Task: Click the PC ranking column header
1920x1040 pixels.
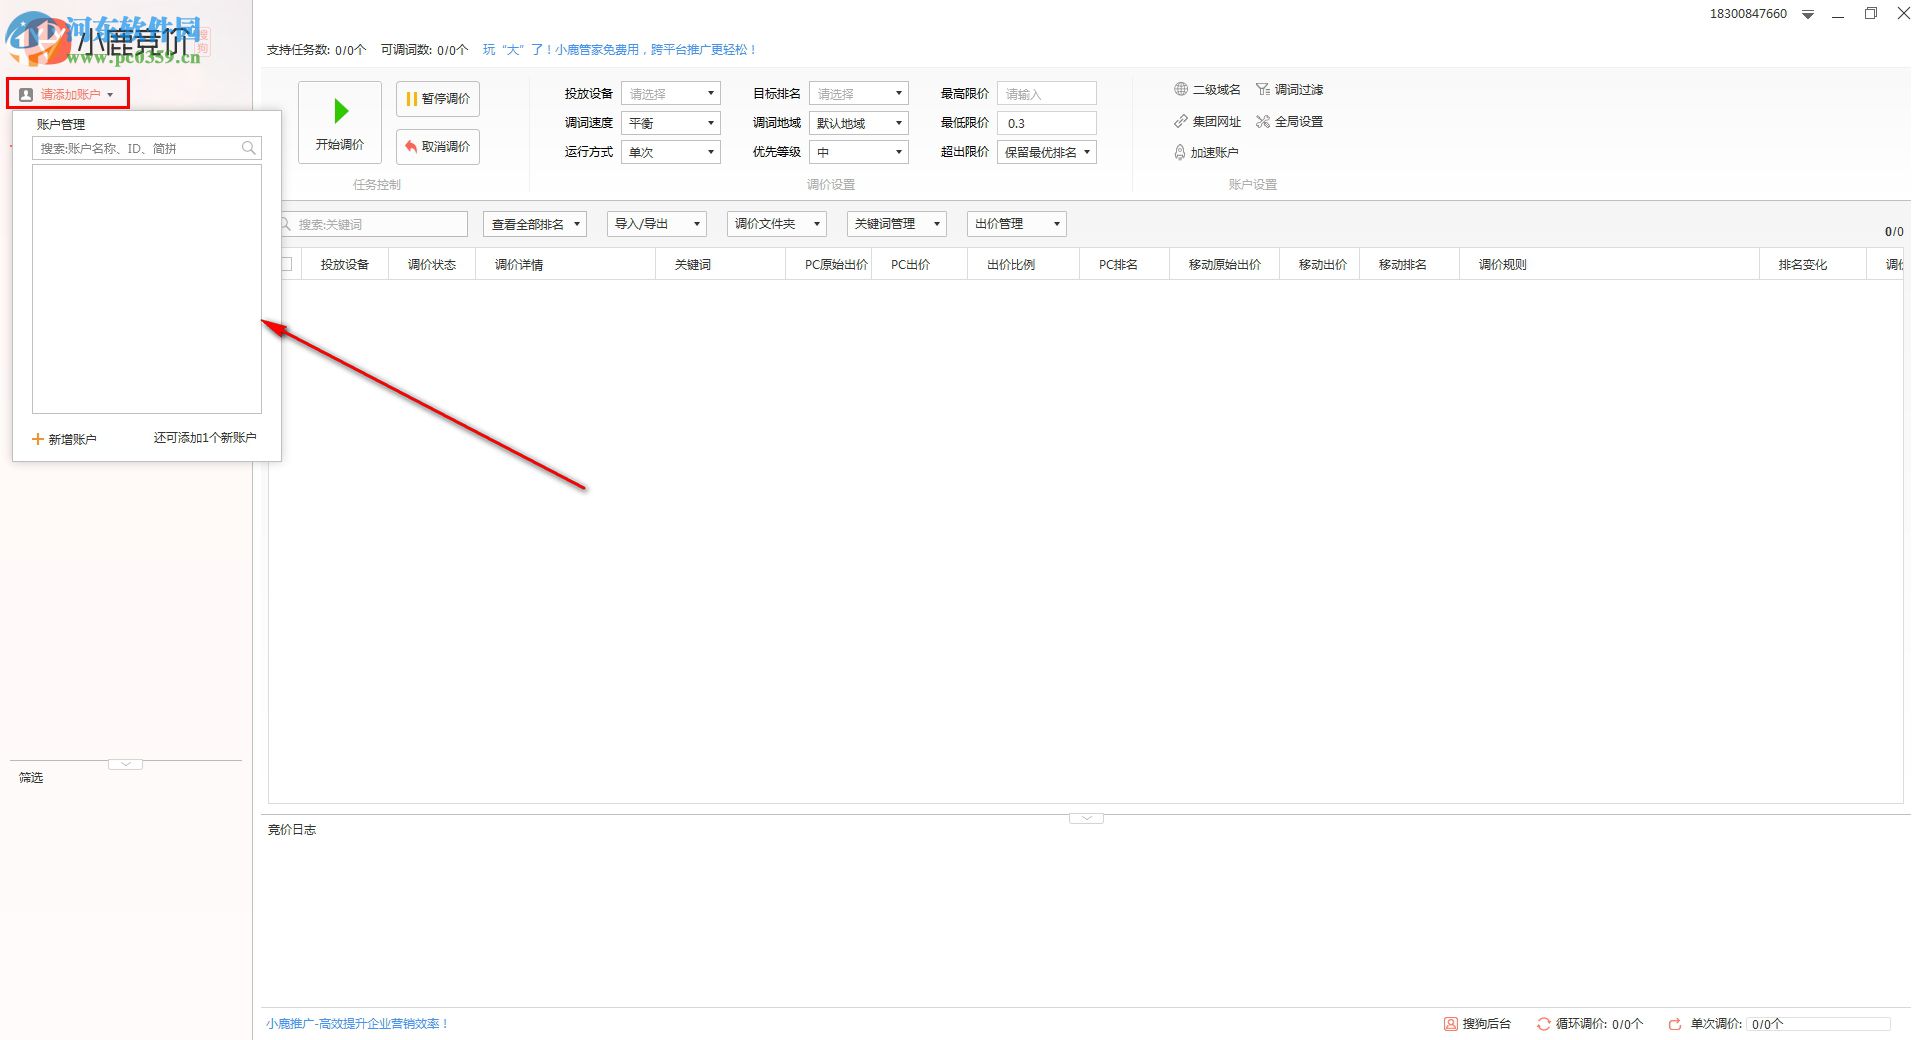Action: pos(1125,265)
